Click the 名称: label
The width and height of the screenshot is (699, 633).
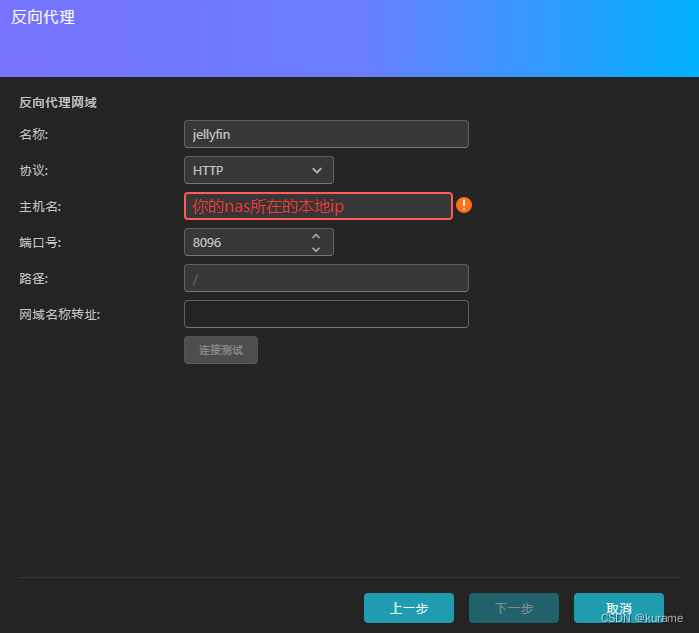coord(33,134)
